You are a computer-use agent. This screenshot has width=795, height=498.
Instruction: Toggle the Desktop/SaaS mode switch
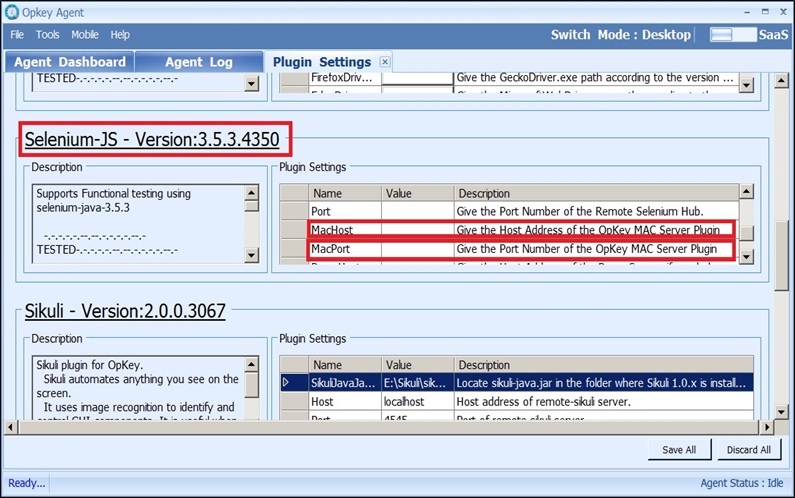[733, 34]
